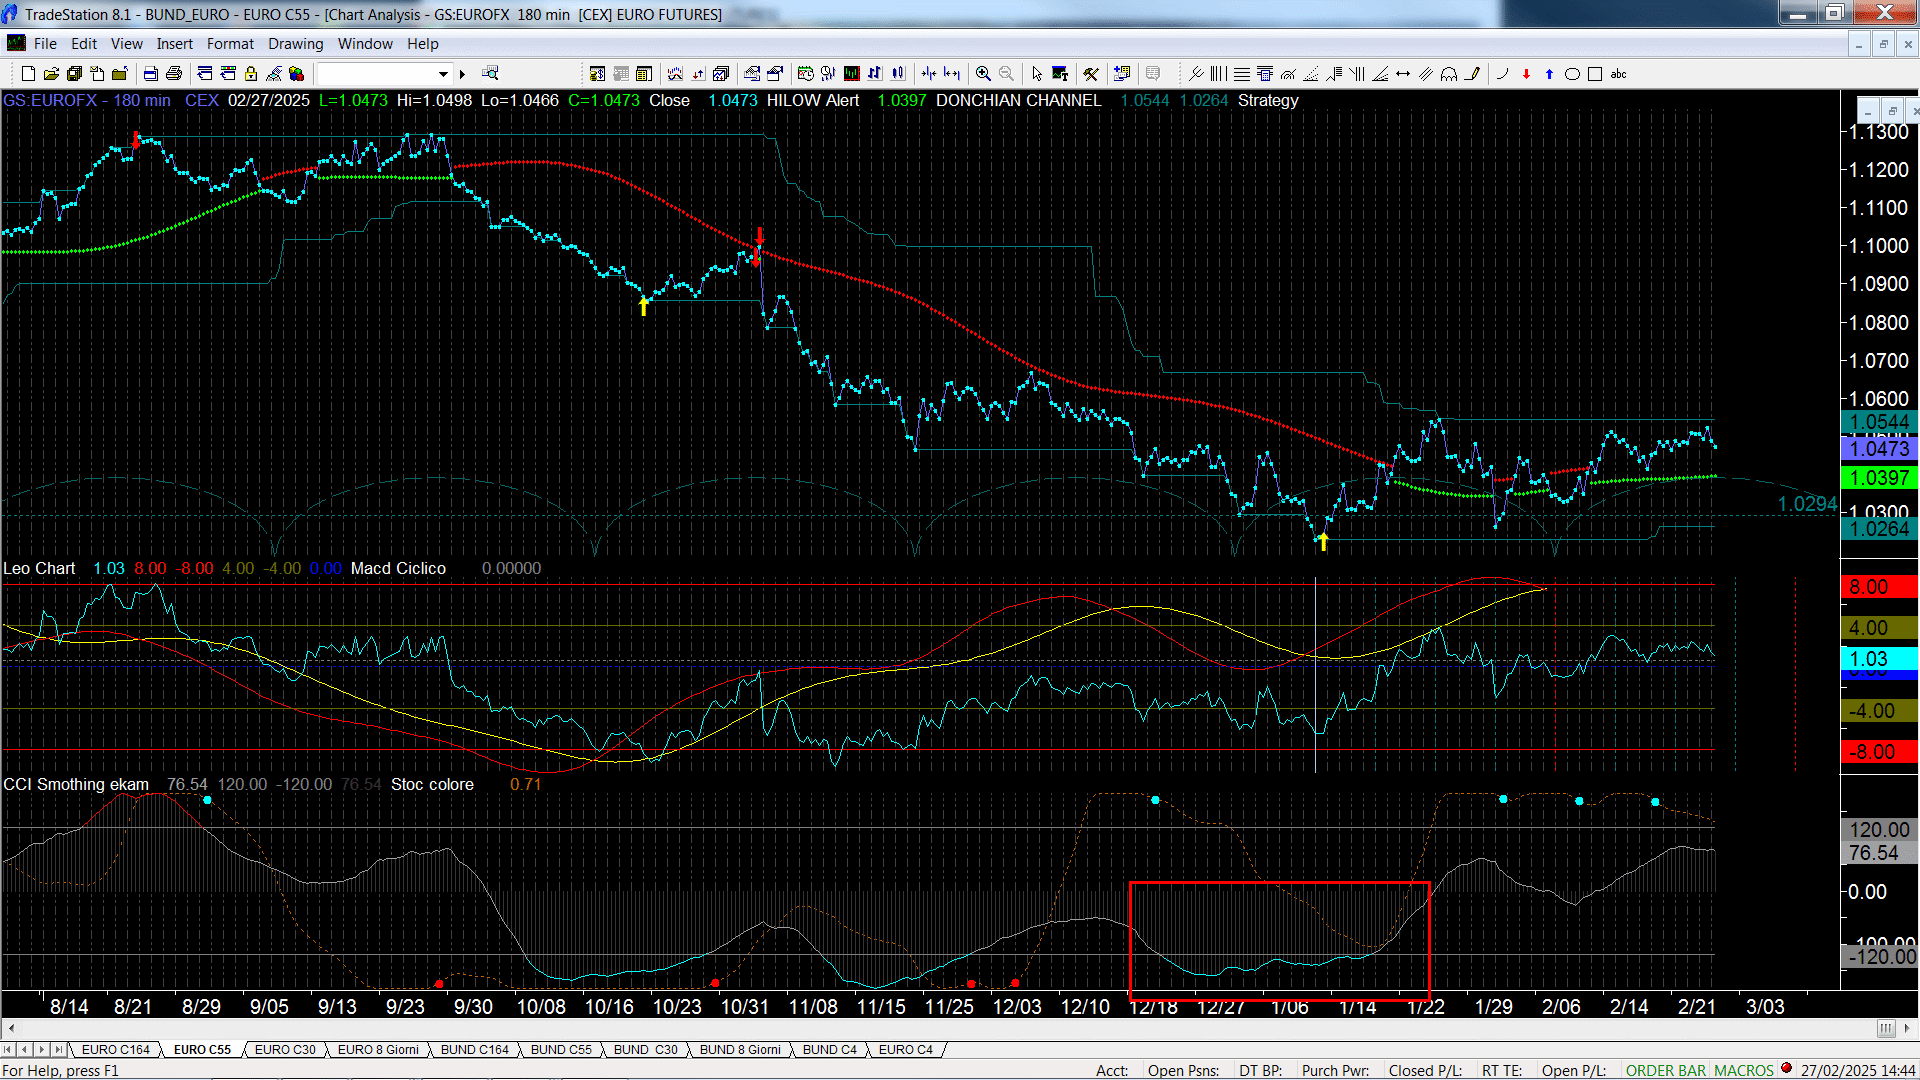Click the pencil eraser drawing icon
1920x1080 pixels.
pyautogui.click(x=1472, y=73)
